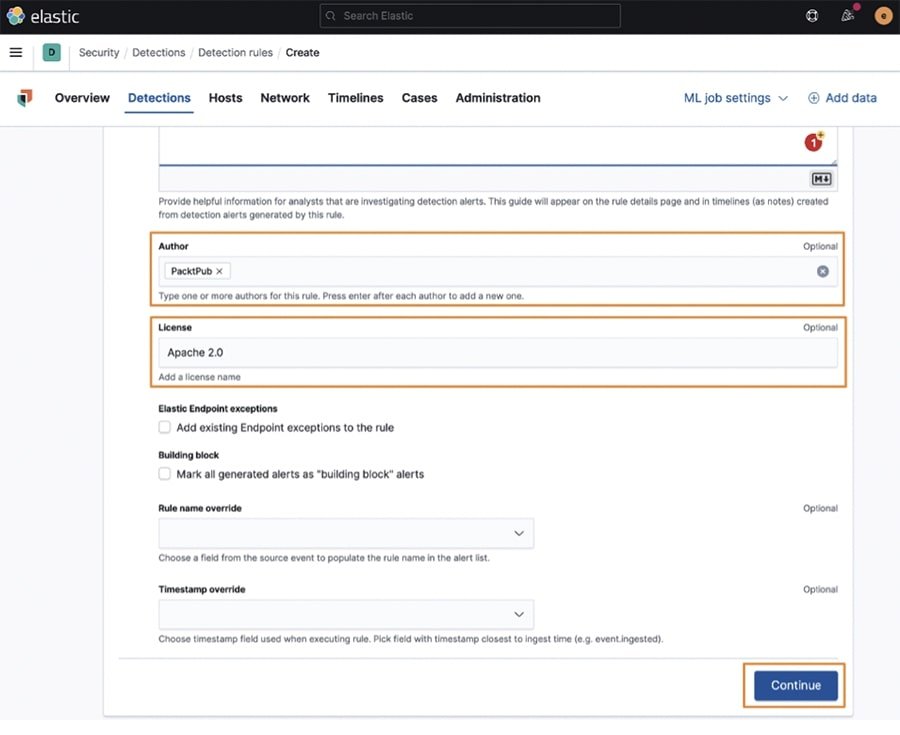This screenshot has width=900, height=735.
Task: Click the Elastic logo in header
Action: [42, 16]
